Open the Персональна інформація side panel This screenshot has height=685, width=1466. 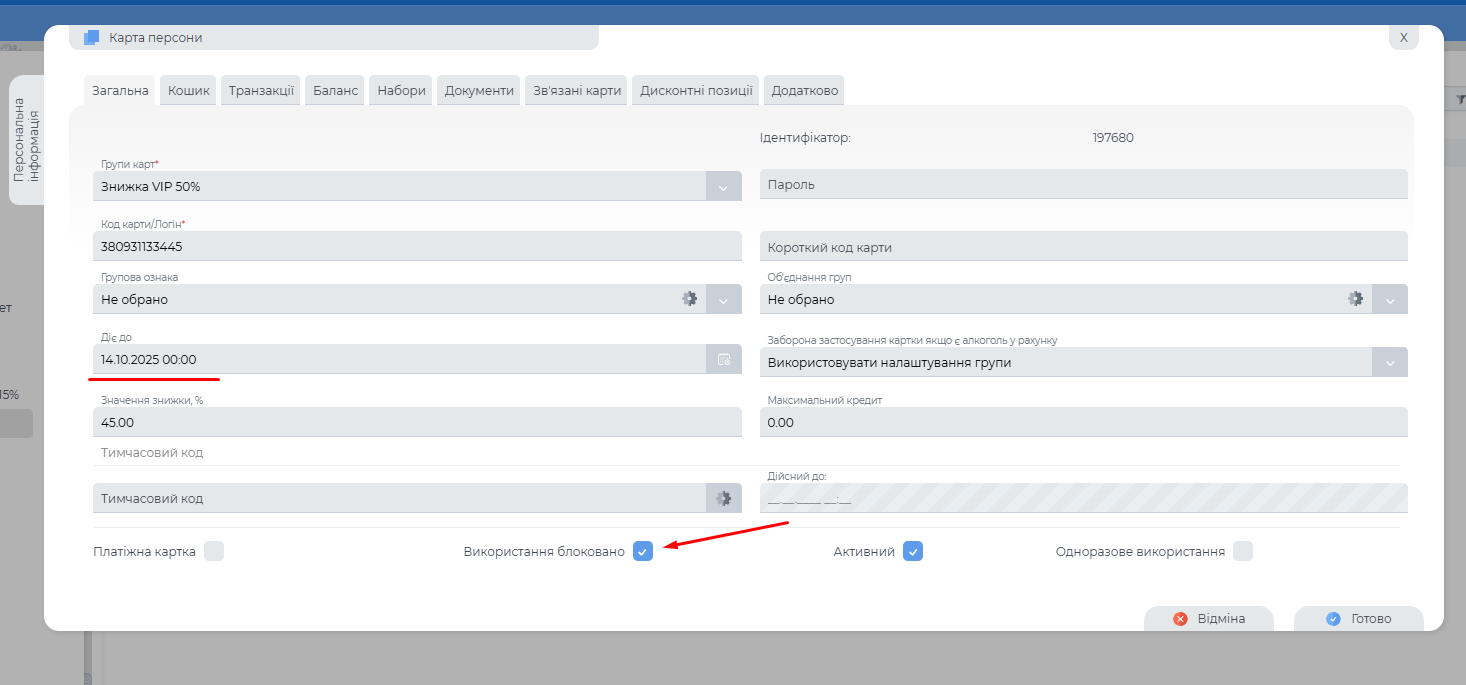pyautogui.click(x=27, y=140)
